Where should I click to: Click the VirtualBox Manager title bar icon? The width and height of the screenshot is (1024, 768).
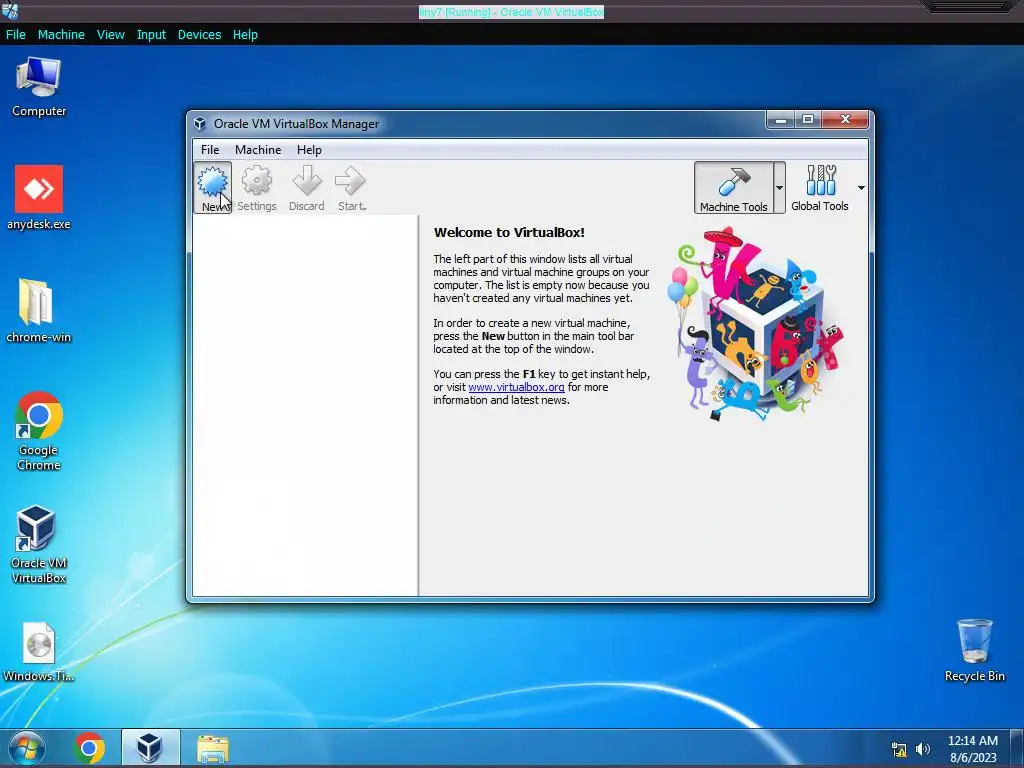pyautogui.click(x=200, y=123)
